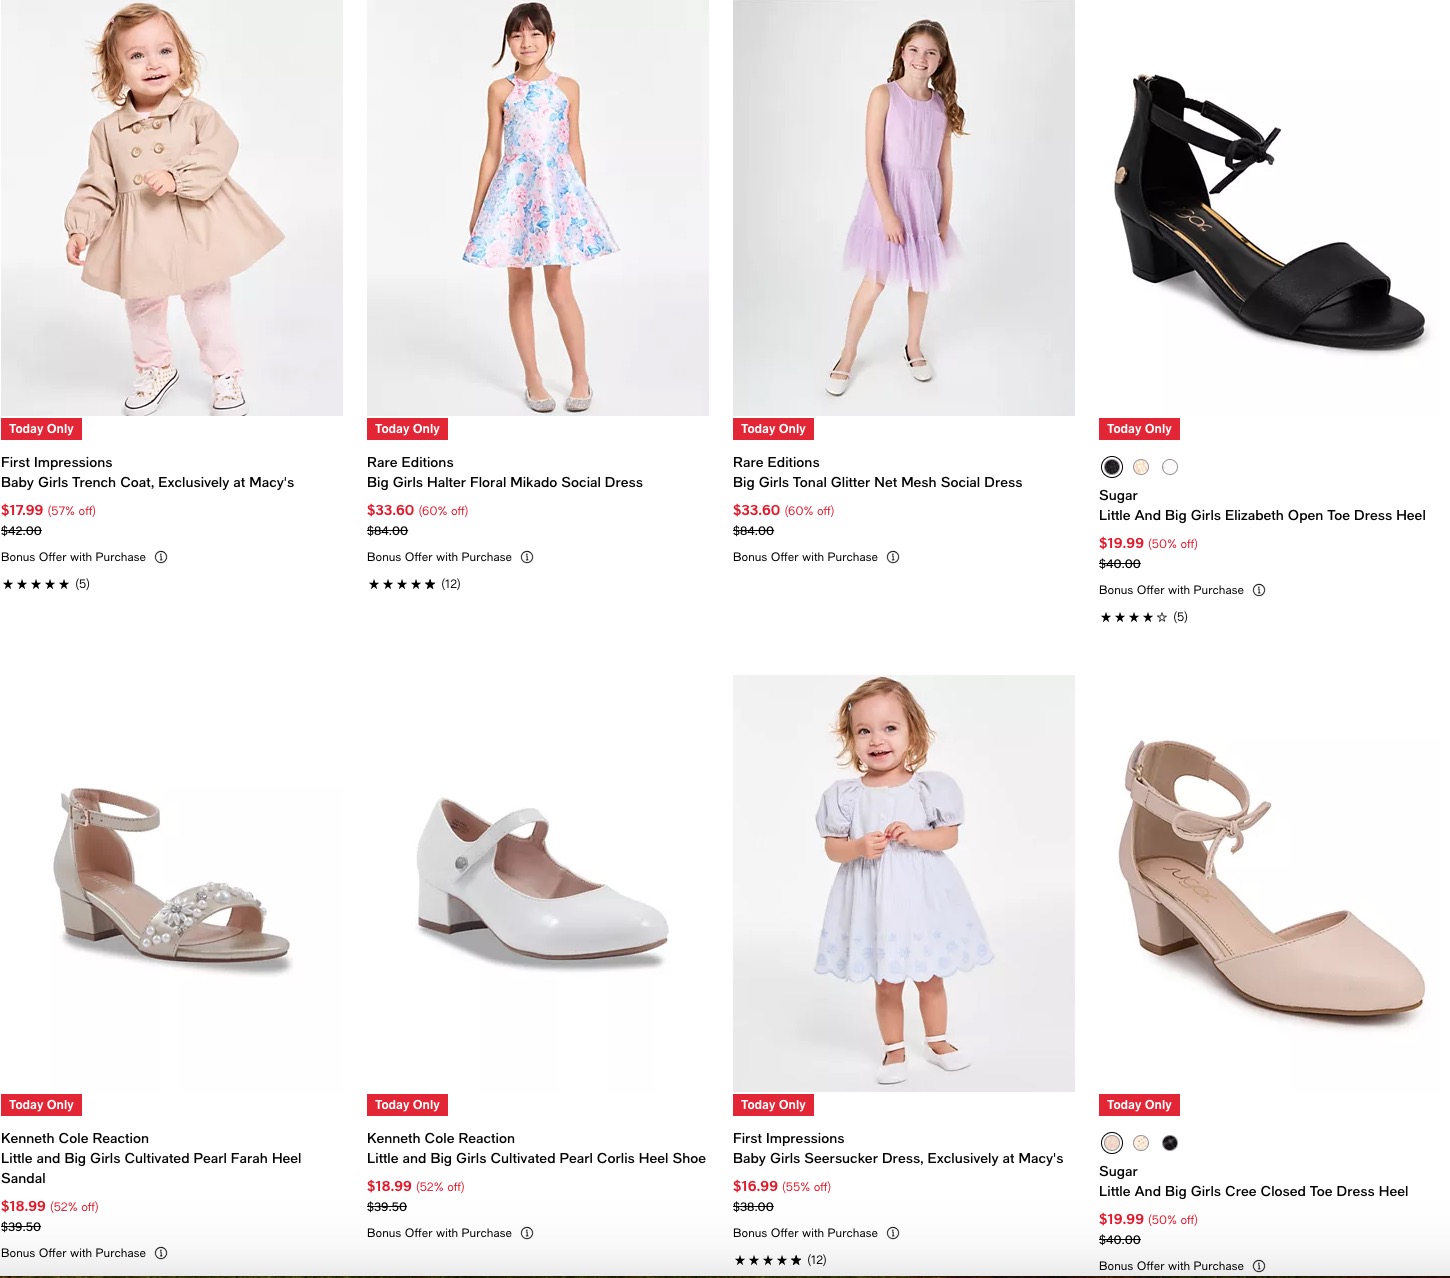The image size is (1450, 1278).
Task: Open bonus info icon for Farah Heel Sandal
Action: tap(161, 1253)
